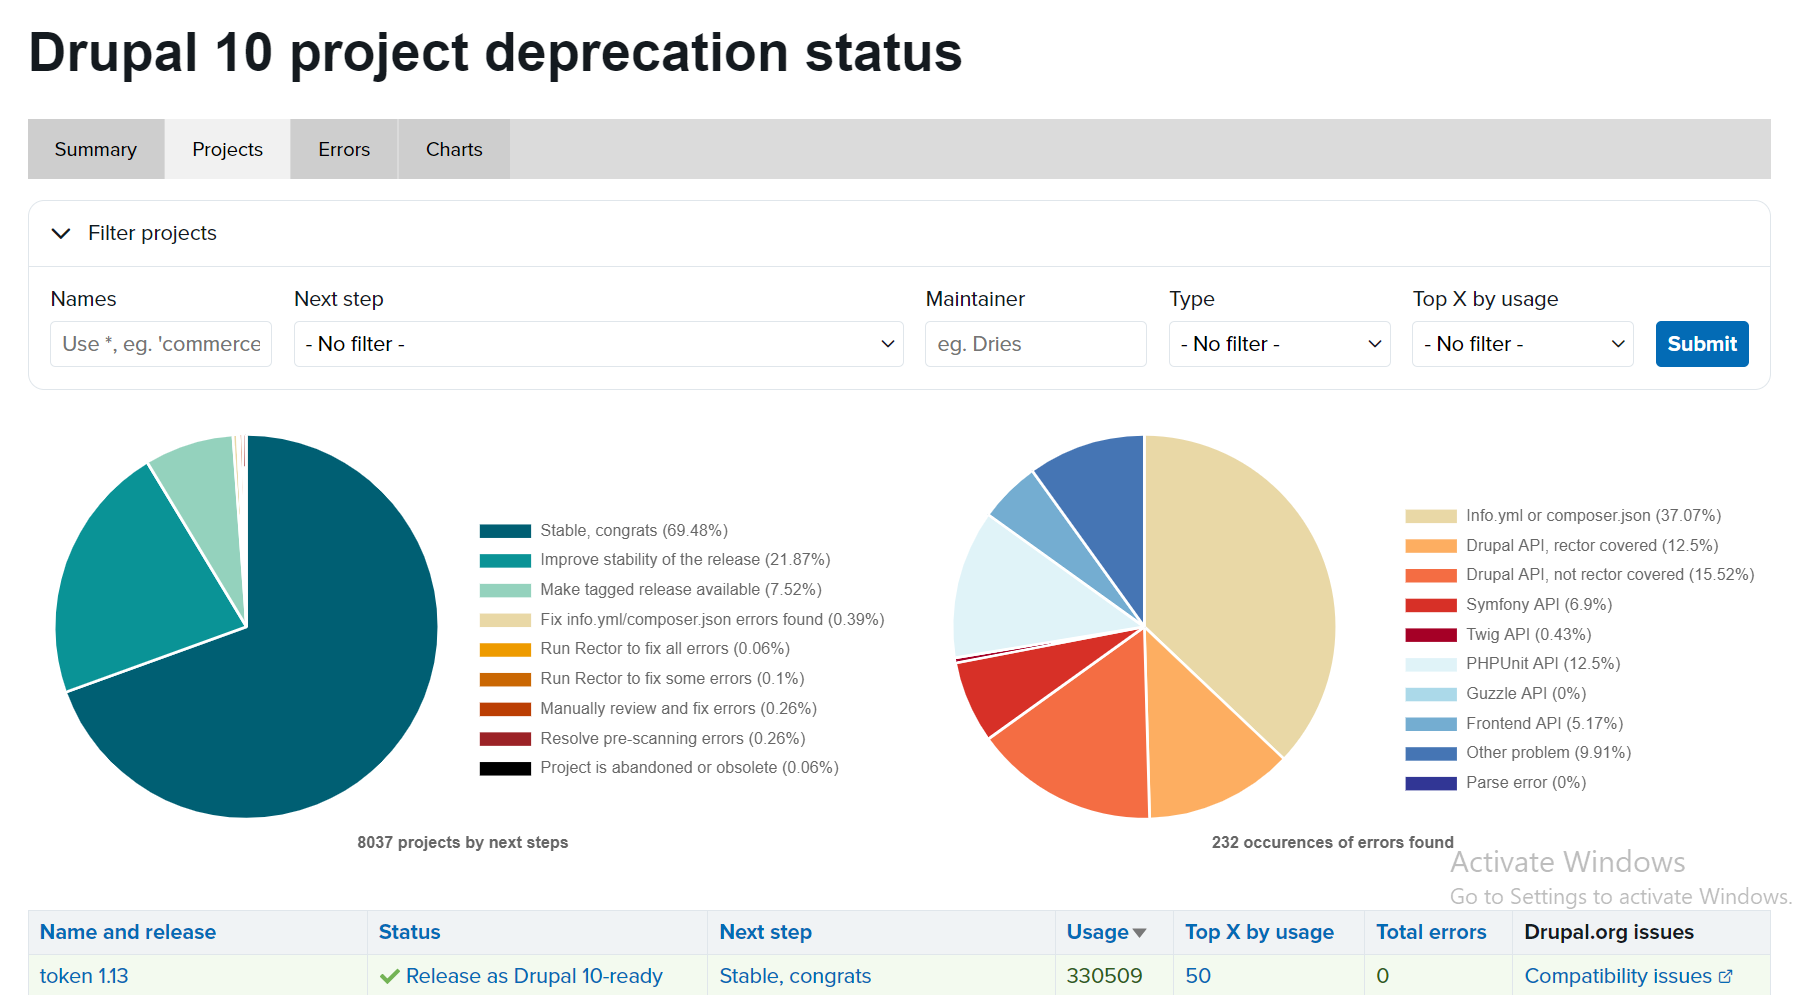The image size is (1795, 995).
Task: Click Parse error legend swatch
Action: pos(1431,783)
